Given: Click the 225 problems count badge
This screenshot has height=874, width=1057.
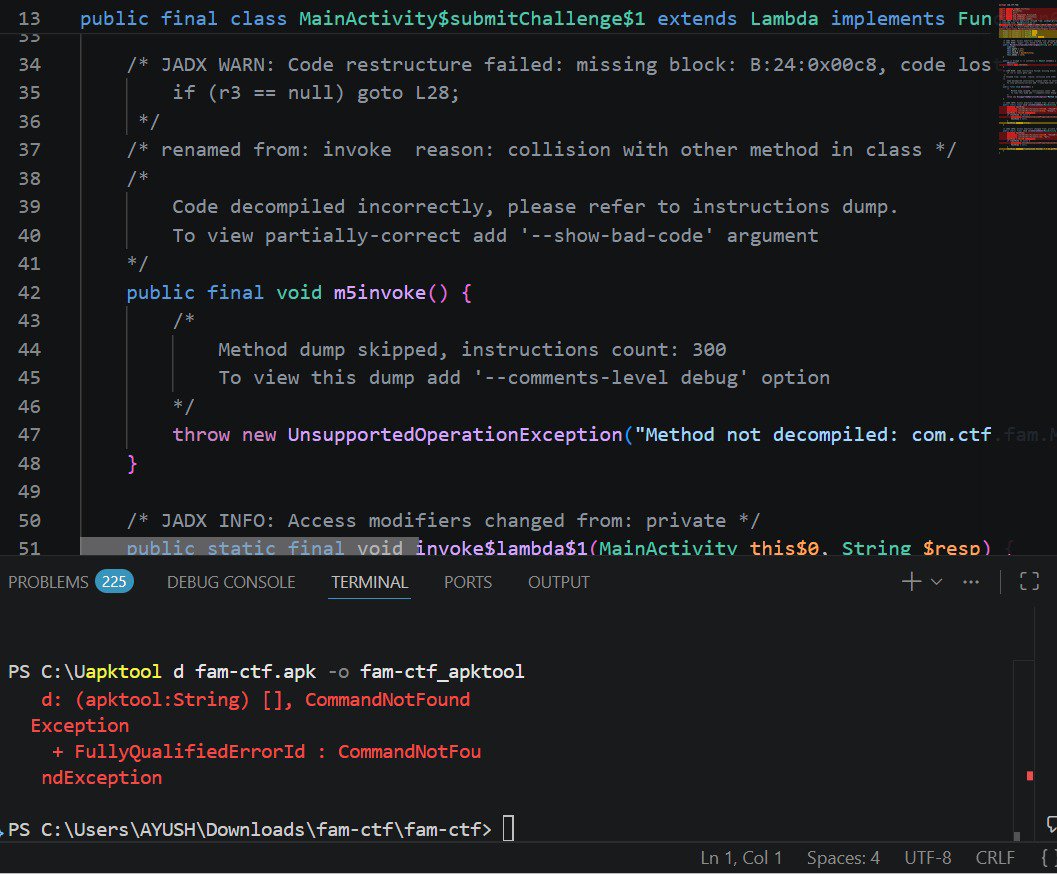Looking at the screenshot, I should point(114,582).
